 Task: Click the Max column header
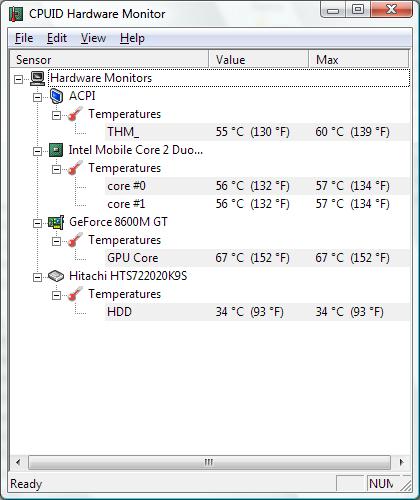point(359,59)
